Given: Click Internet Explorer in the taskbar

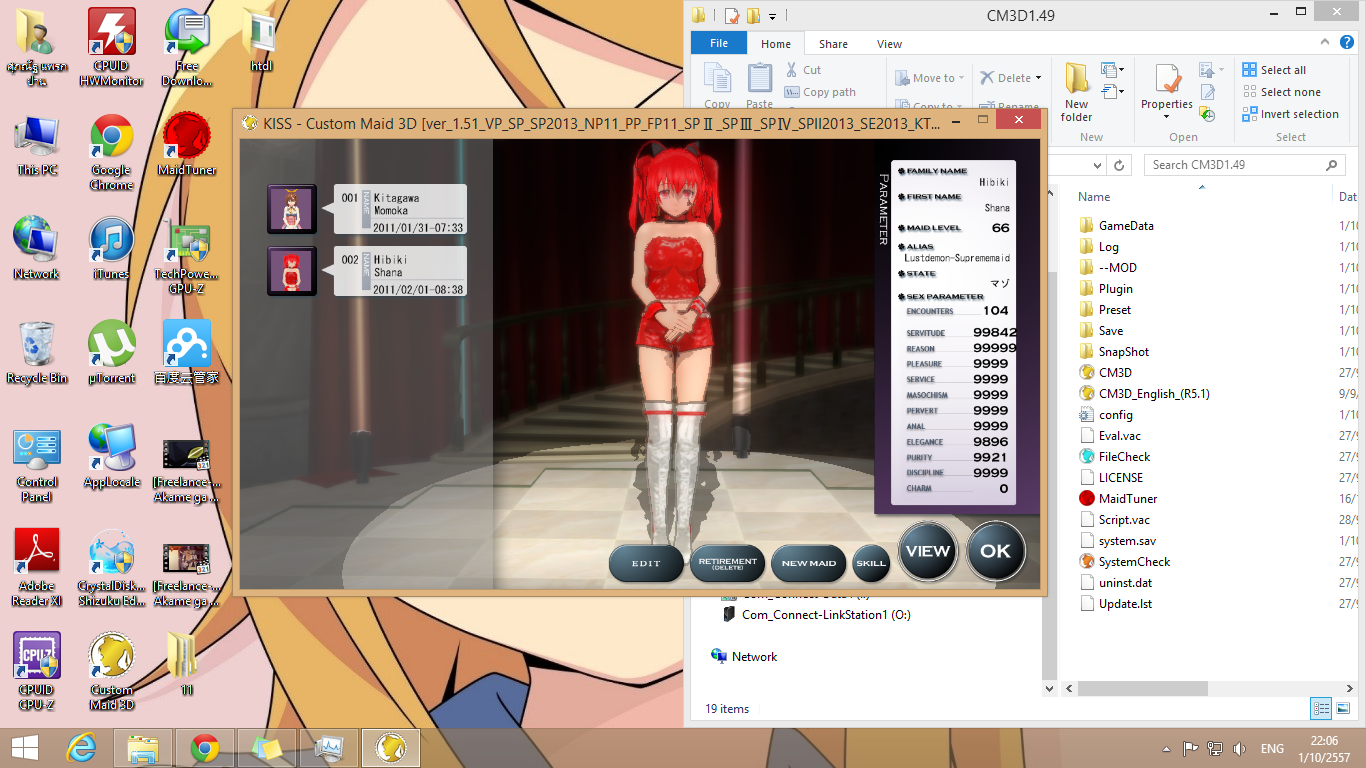Looking at the screenshot, I should tap(81, 748).
